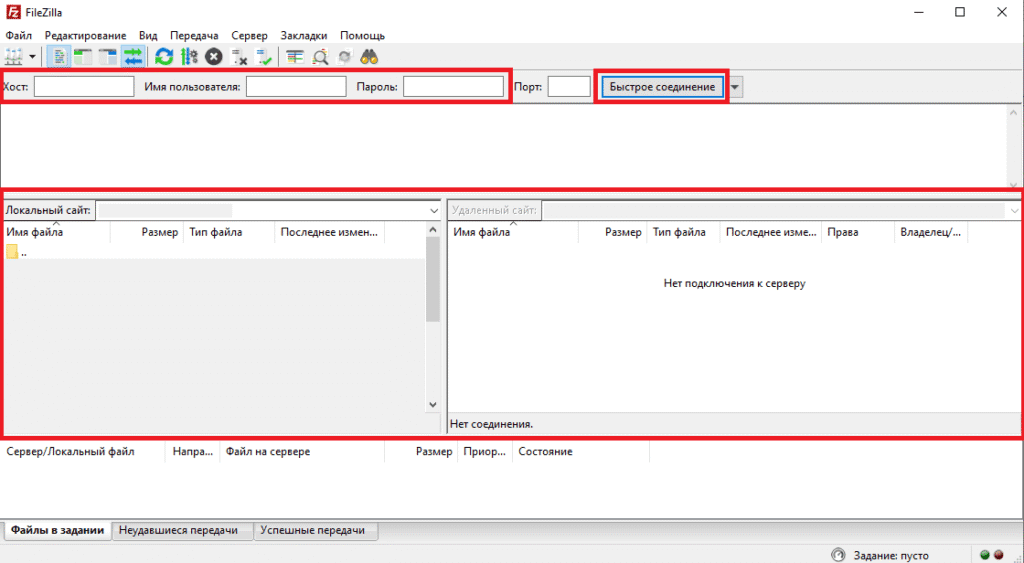
Task: Click the Порт input field
Action: (x=569, y=86)
